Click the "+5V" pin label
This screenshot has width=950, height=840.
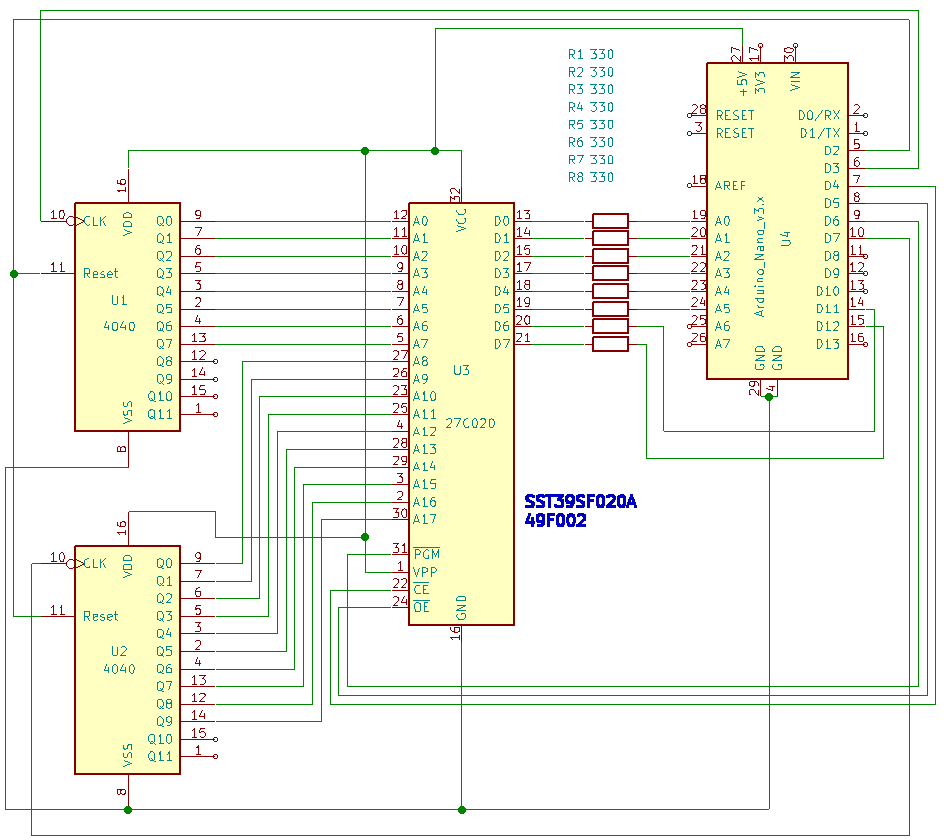tap(742, 84)
